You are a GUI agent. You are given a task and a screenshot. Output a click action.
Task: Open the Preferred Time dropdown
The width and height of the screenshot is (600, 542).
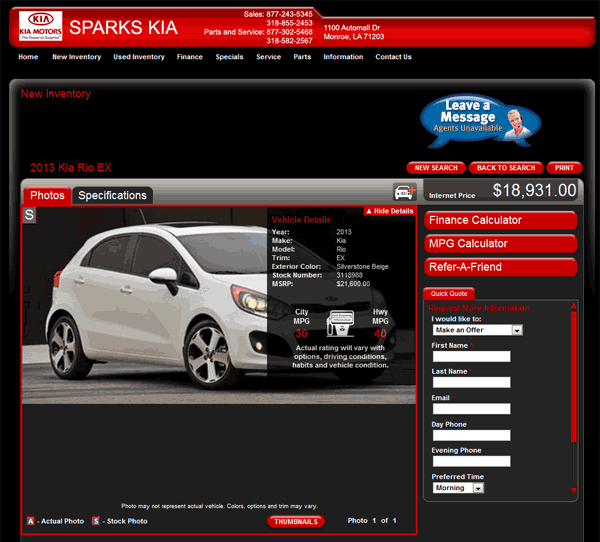click(458, 488)
